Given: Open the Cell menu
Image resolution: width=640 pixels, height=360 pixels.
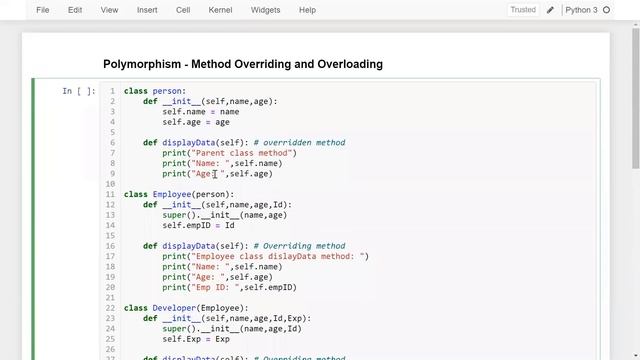Looking at the screenshot, I should [183, 10].
